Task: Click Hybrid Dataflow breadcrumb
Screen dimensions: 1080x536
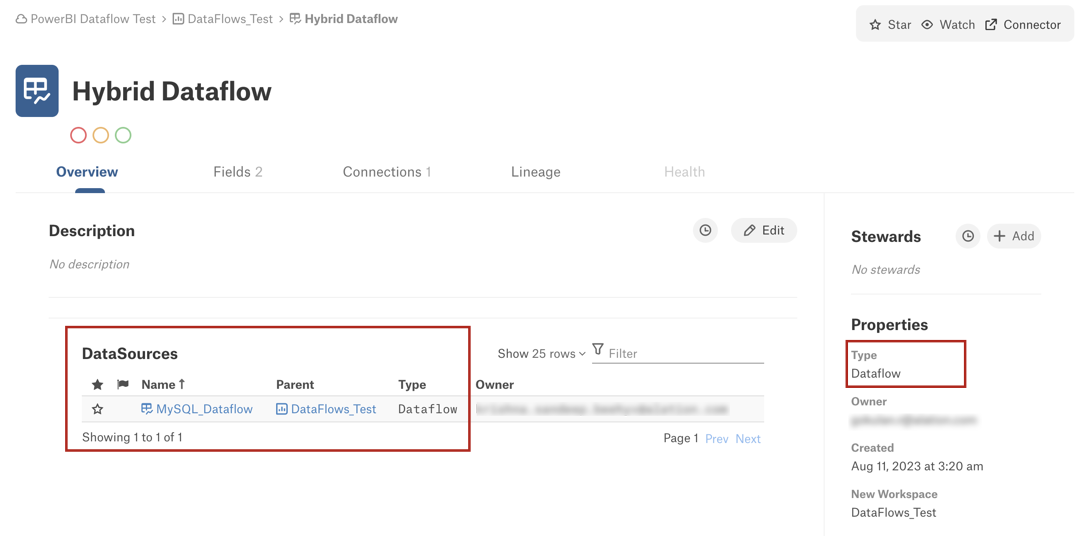Action: pyautogui.click(x=344, y=19)
